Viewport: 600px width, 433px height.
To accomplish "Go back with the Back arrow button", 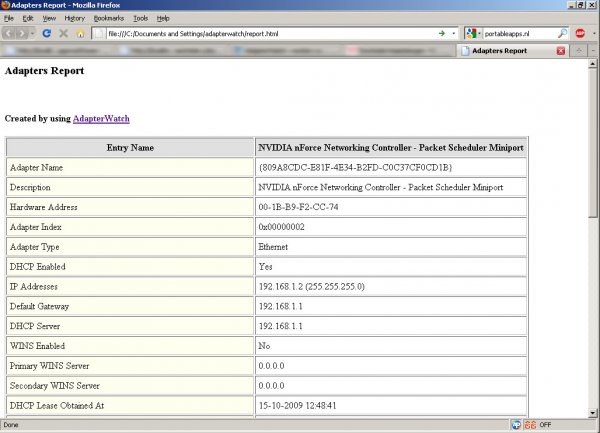I will tap(9, 34).
